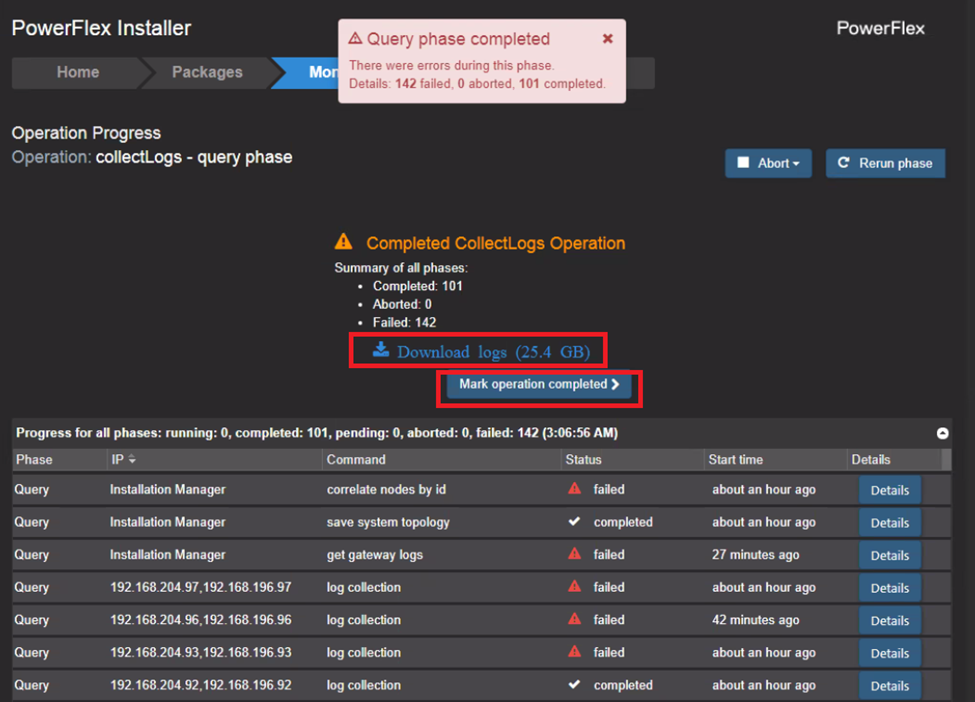Open Details for the 192.168.204.96 row
Screen dimensions: 975x702
pos(890,621)
